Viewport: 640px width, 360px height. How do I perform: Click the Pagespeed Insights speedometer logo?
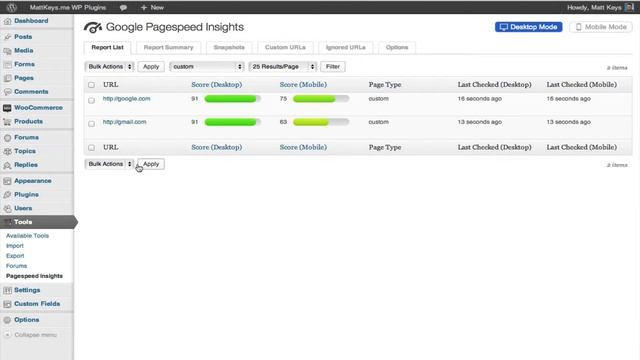[93, 27]
